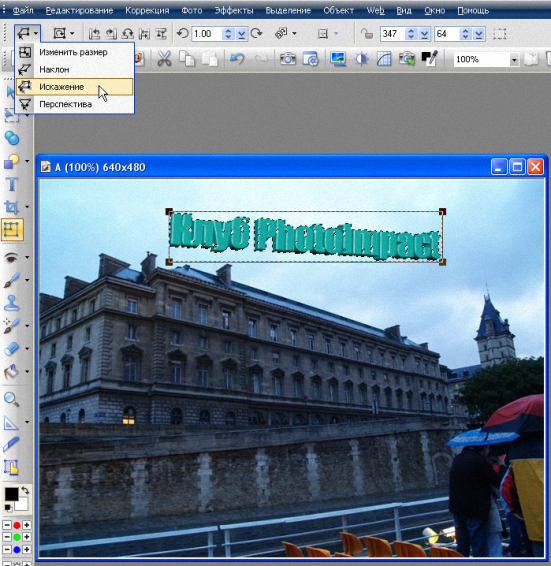Open the Эффекты menu
The width and height of the screenshot is (551, 566).
coord(234,10)
